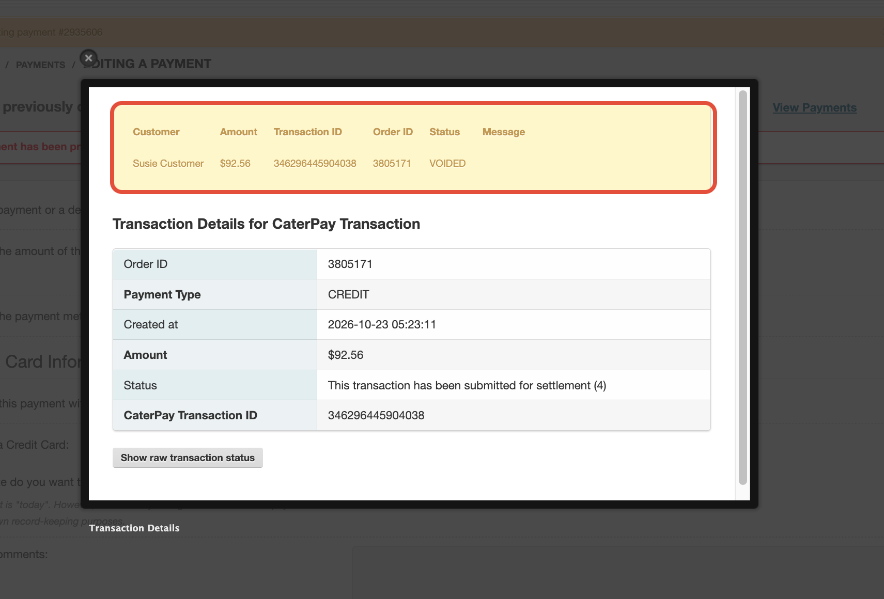Select customer name Susie Customer

point(168,163)
